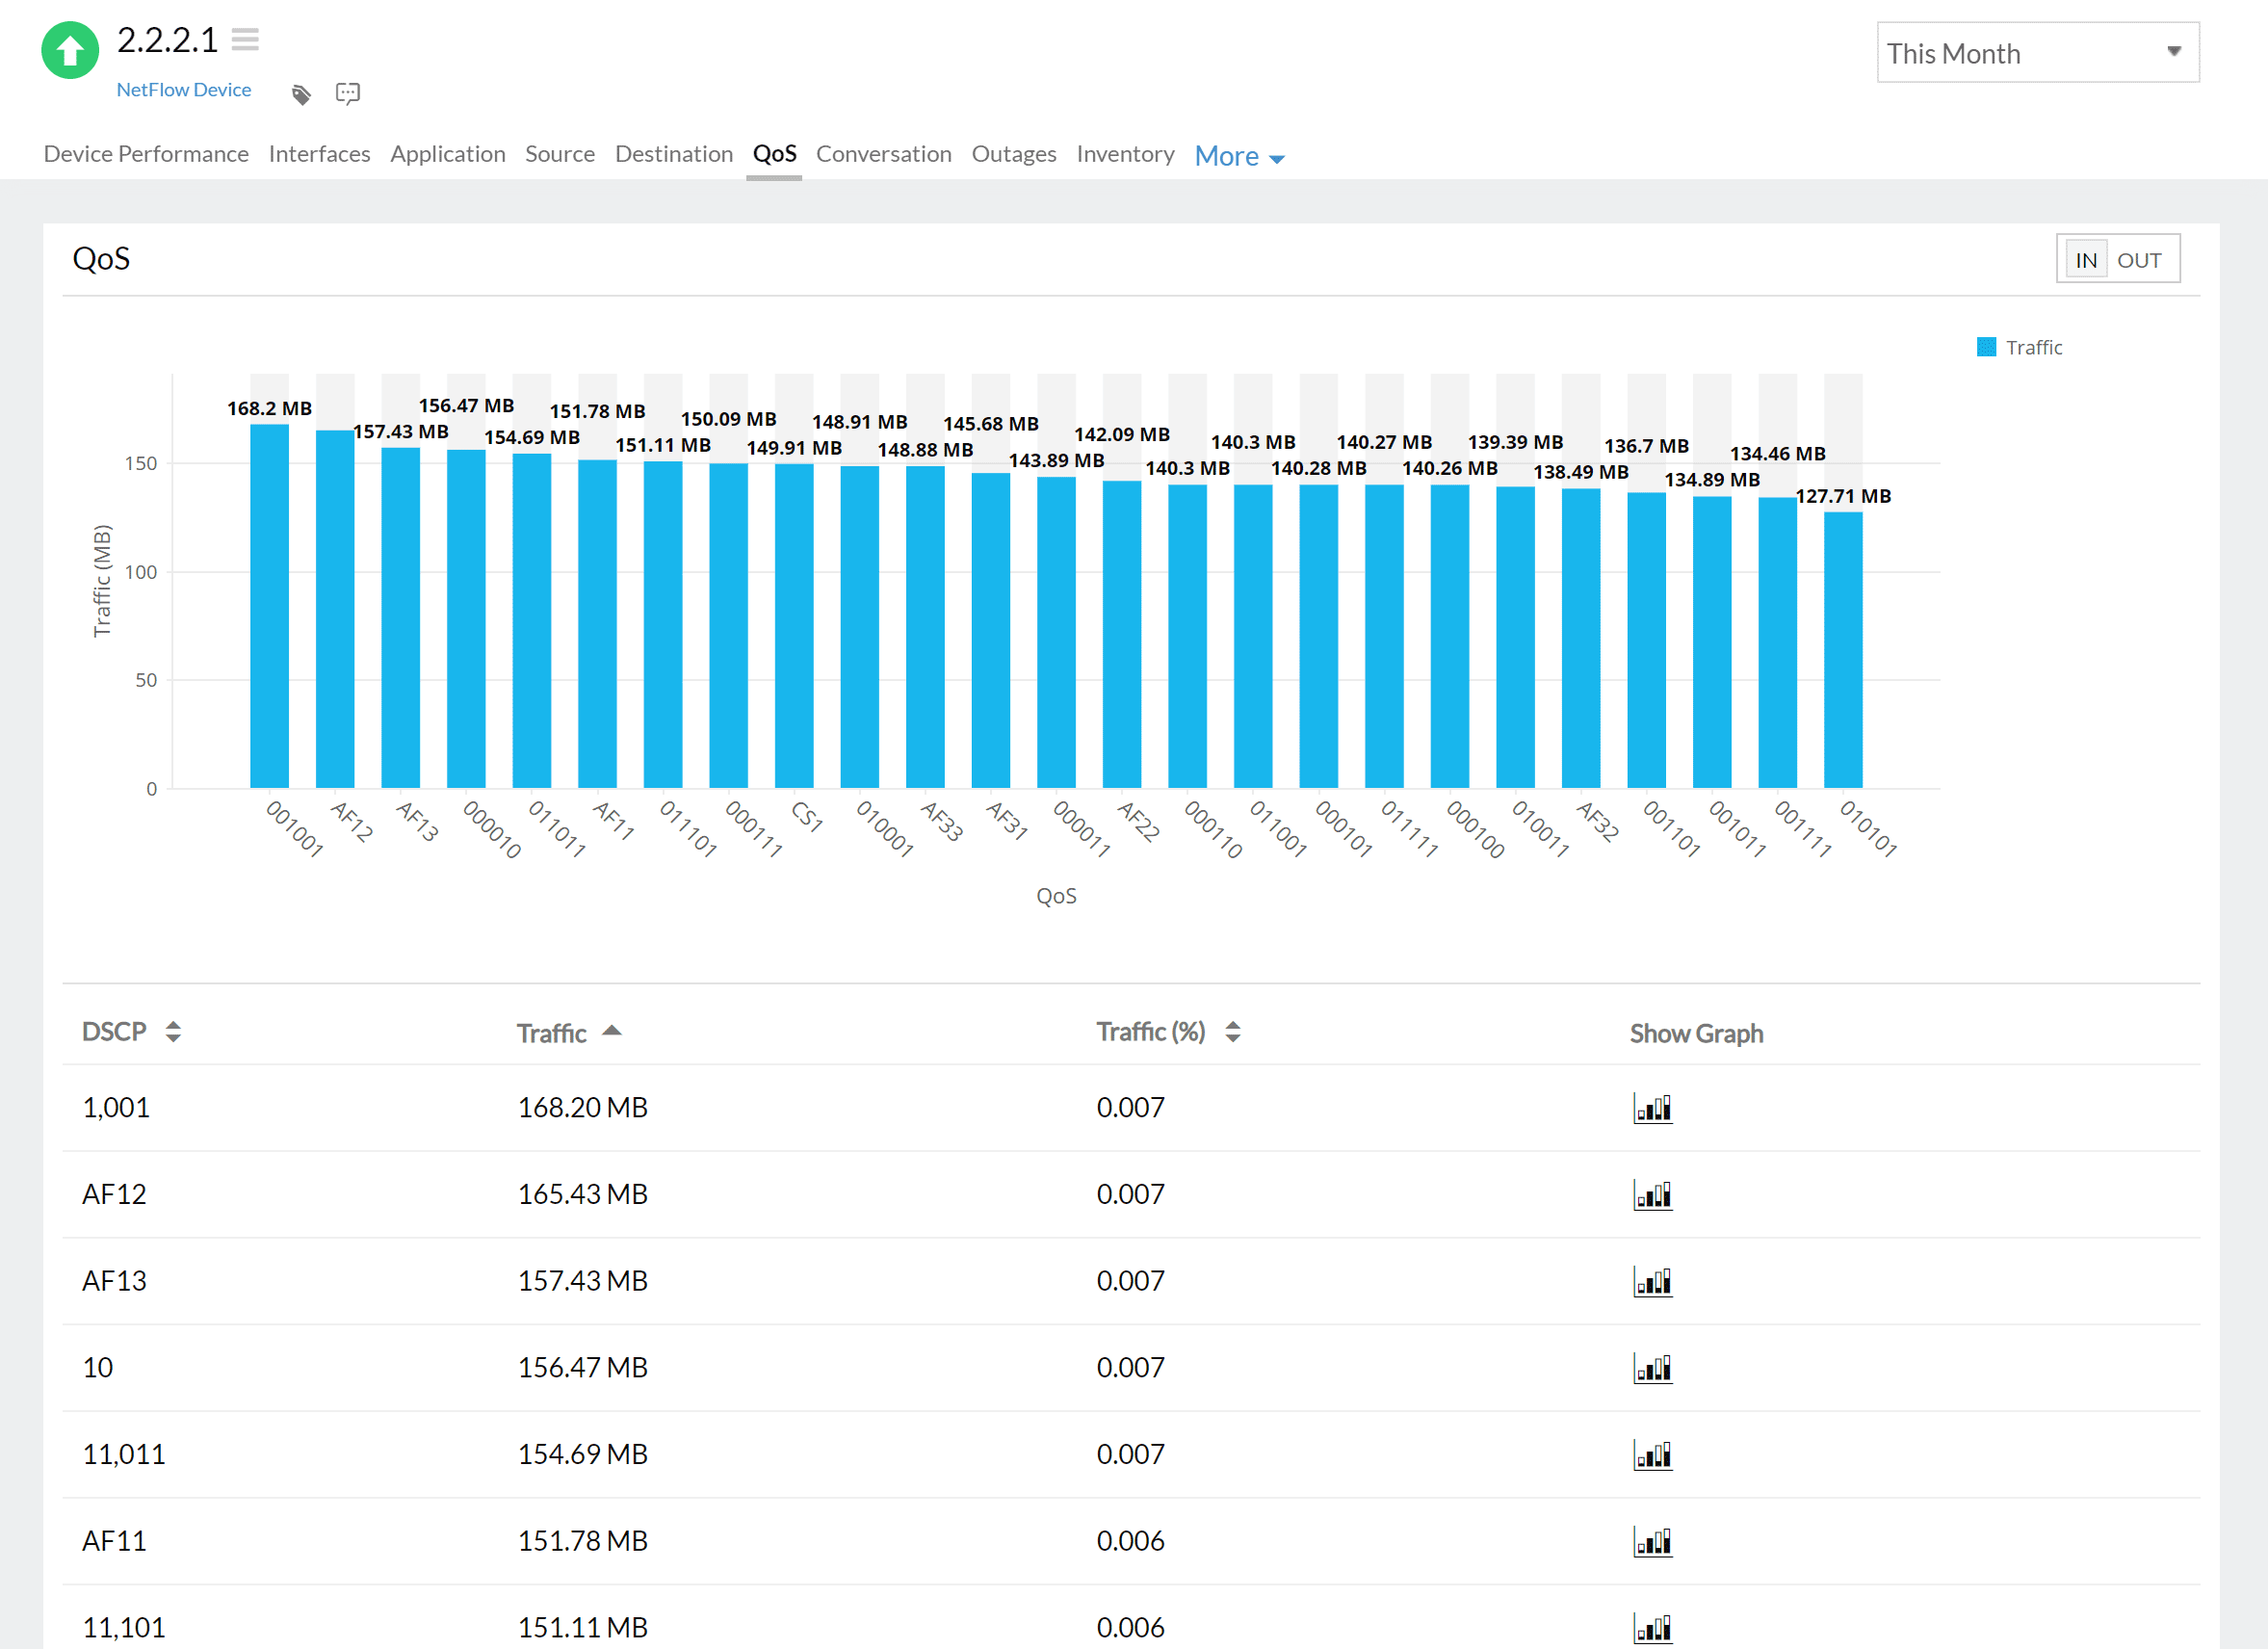Click the tag icon beside the device name

301,92
